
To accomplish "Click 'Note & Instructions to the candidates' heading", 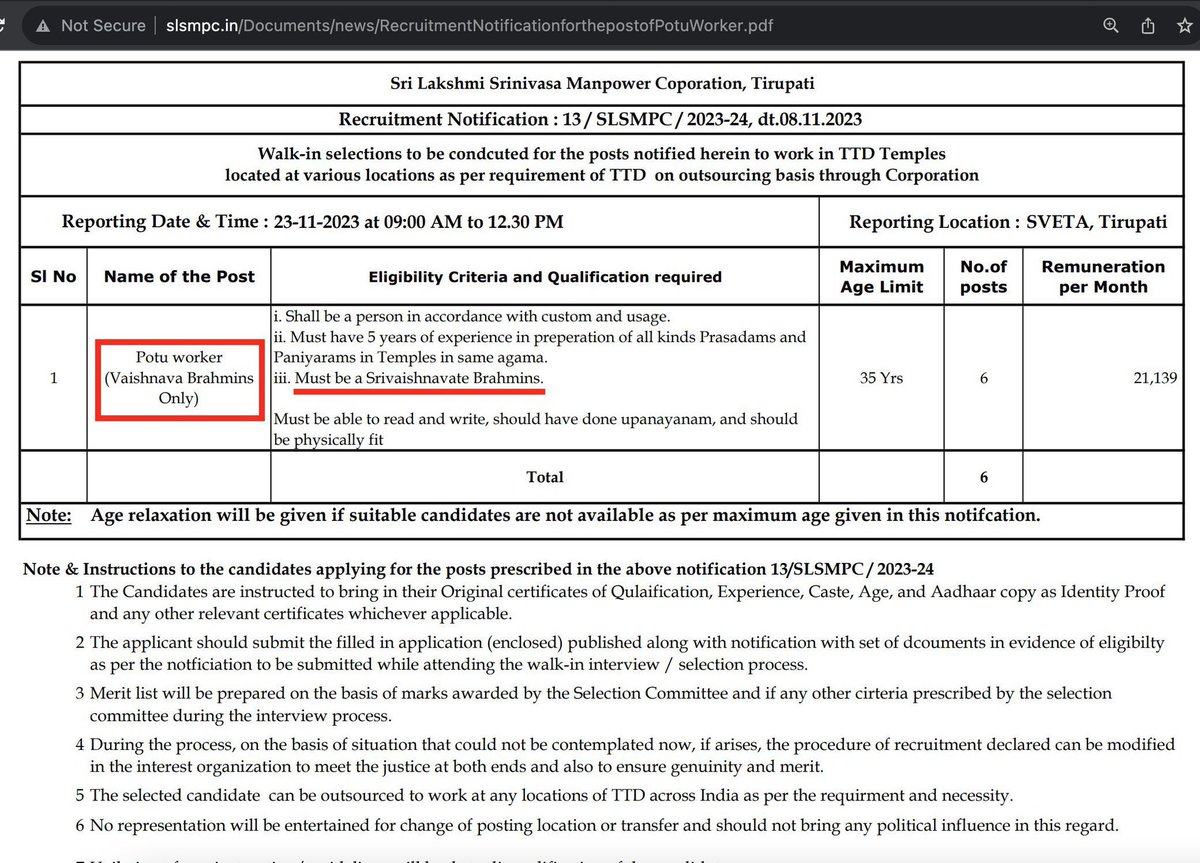I will 478,570.
